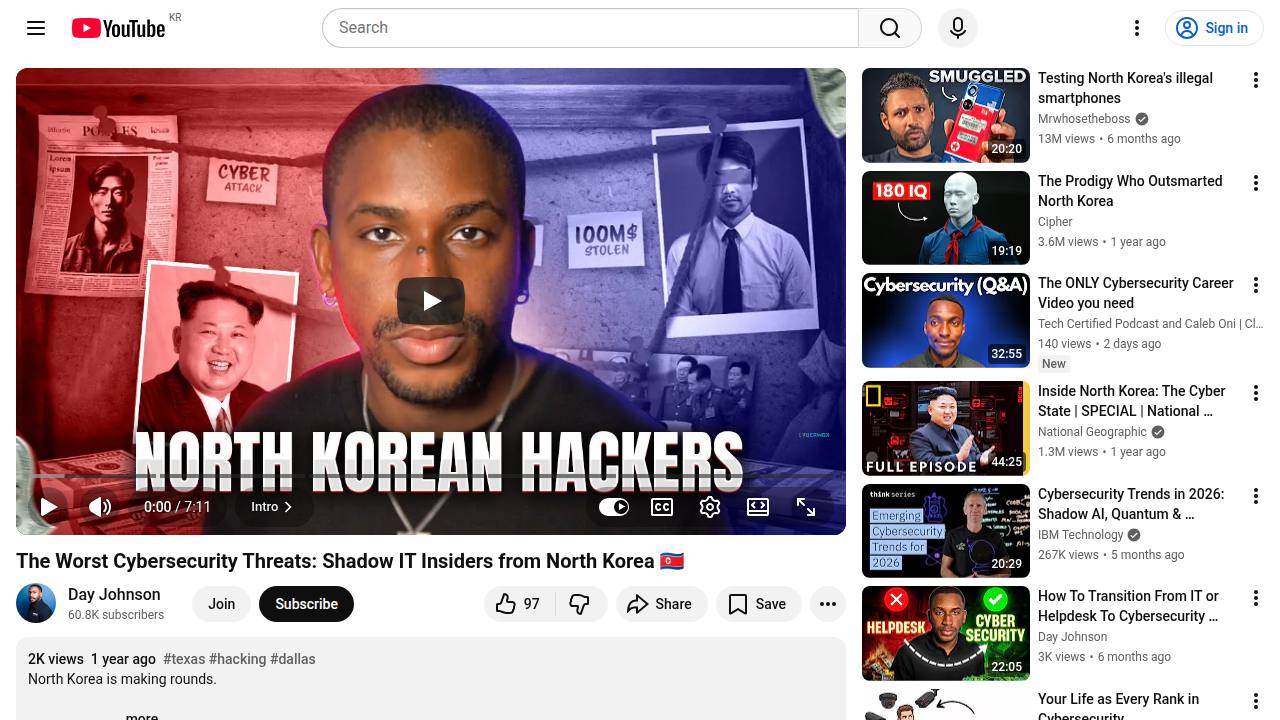The image size is (1280, 720).
Task: Open the #hacking hashtag
Action: [x=238, y=659]
